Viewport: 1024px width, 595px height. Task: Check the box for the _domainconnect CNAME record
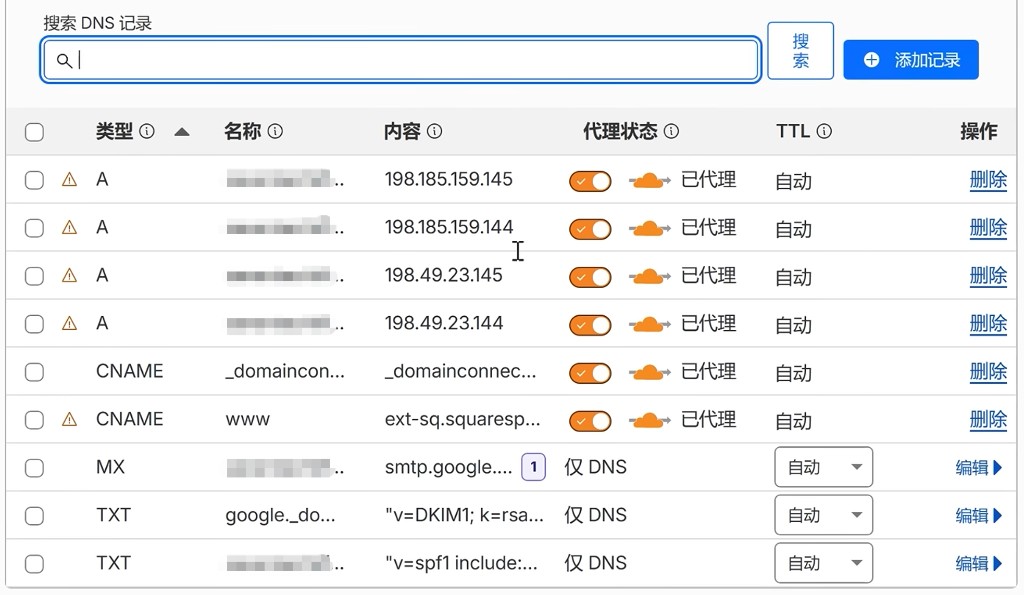point(35,372)
